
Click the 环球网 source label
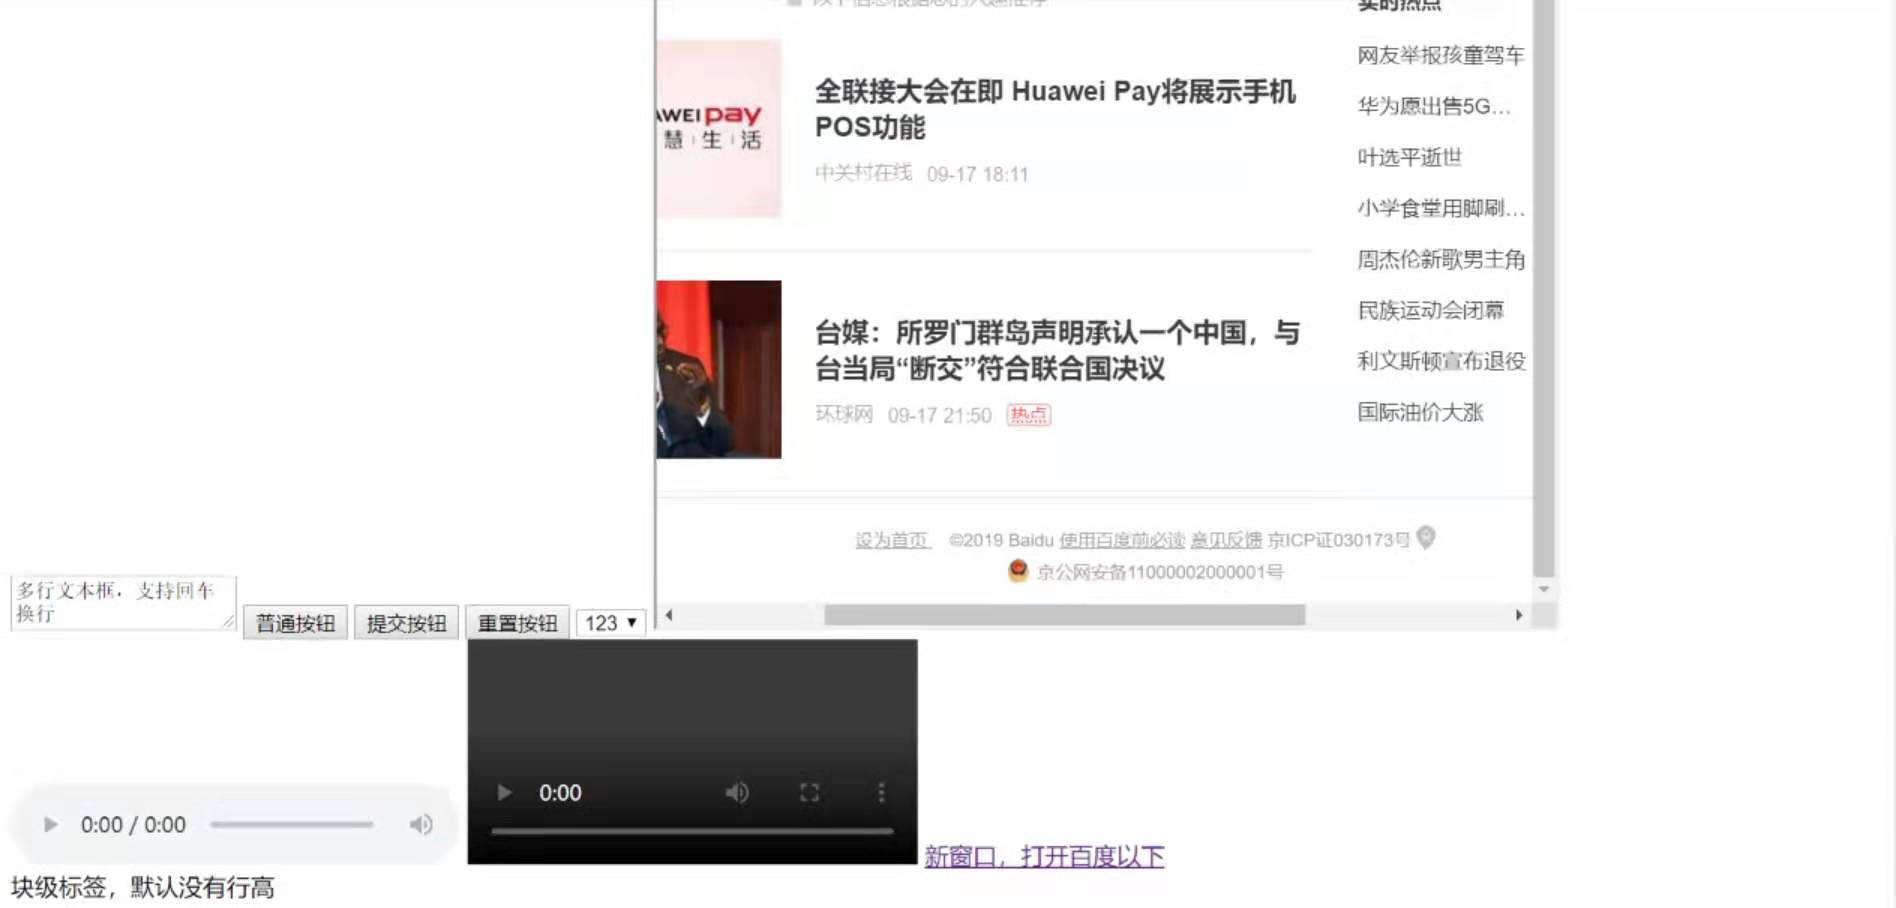click(844, 414)
